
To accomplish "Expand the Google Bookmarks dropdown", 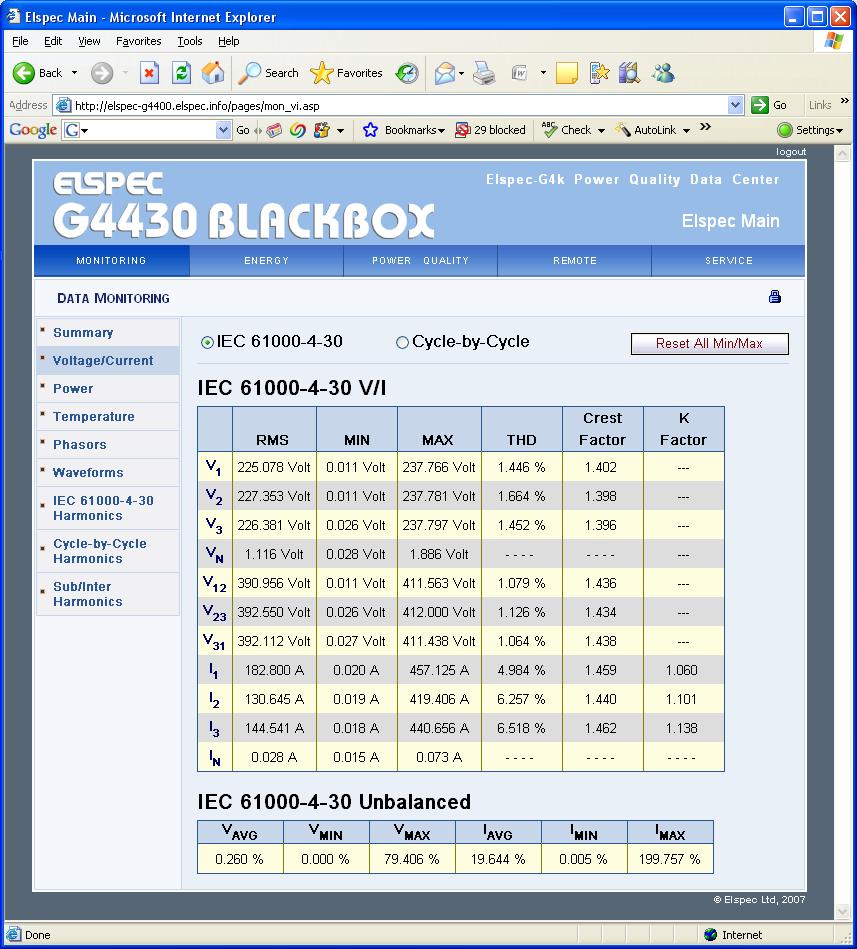I will click(441, 130).
